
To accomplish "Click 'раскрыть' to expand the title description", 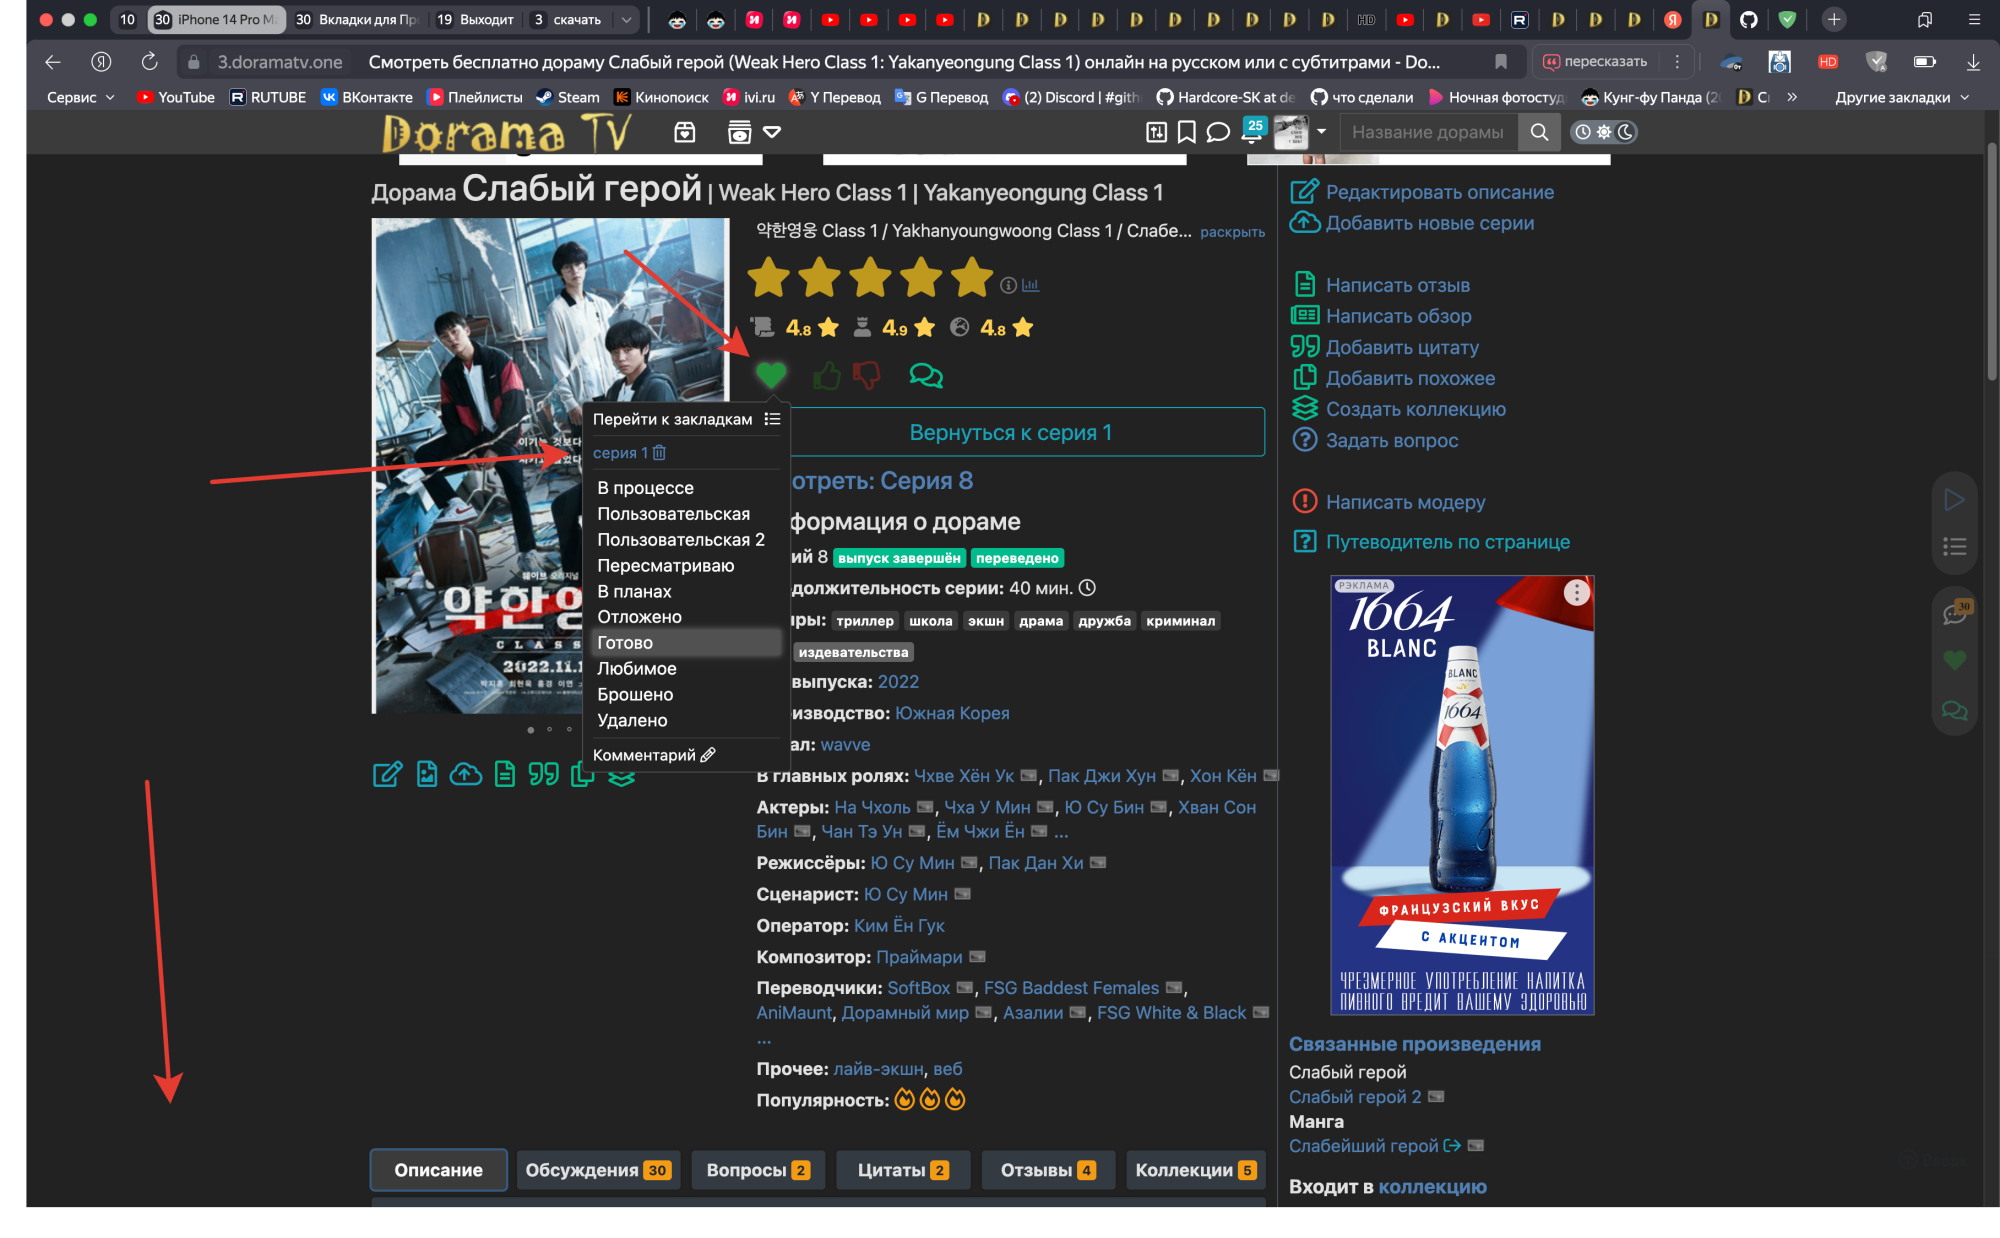I will 1235,231.
